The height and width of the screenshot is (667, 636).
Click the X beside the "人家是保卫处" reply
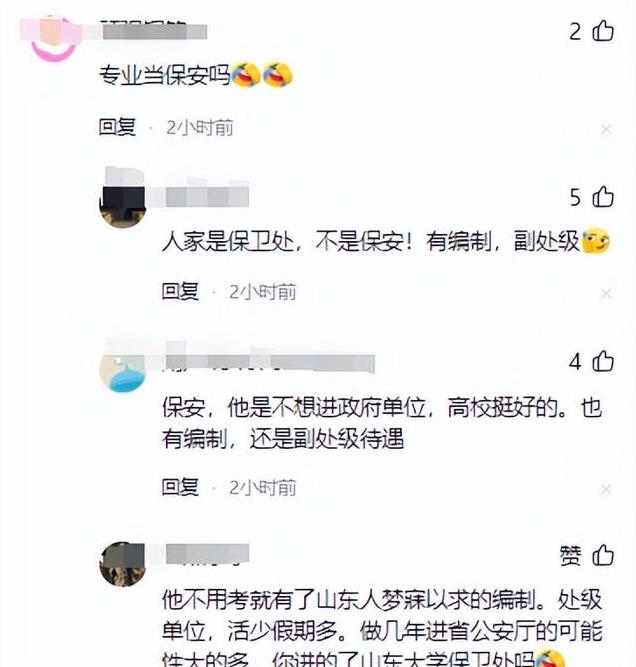606,293
